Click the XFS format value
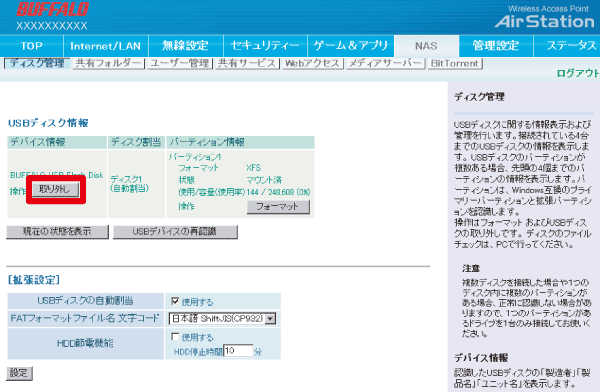600x392 pixels. [x=253, y=168]
